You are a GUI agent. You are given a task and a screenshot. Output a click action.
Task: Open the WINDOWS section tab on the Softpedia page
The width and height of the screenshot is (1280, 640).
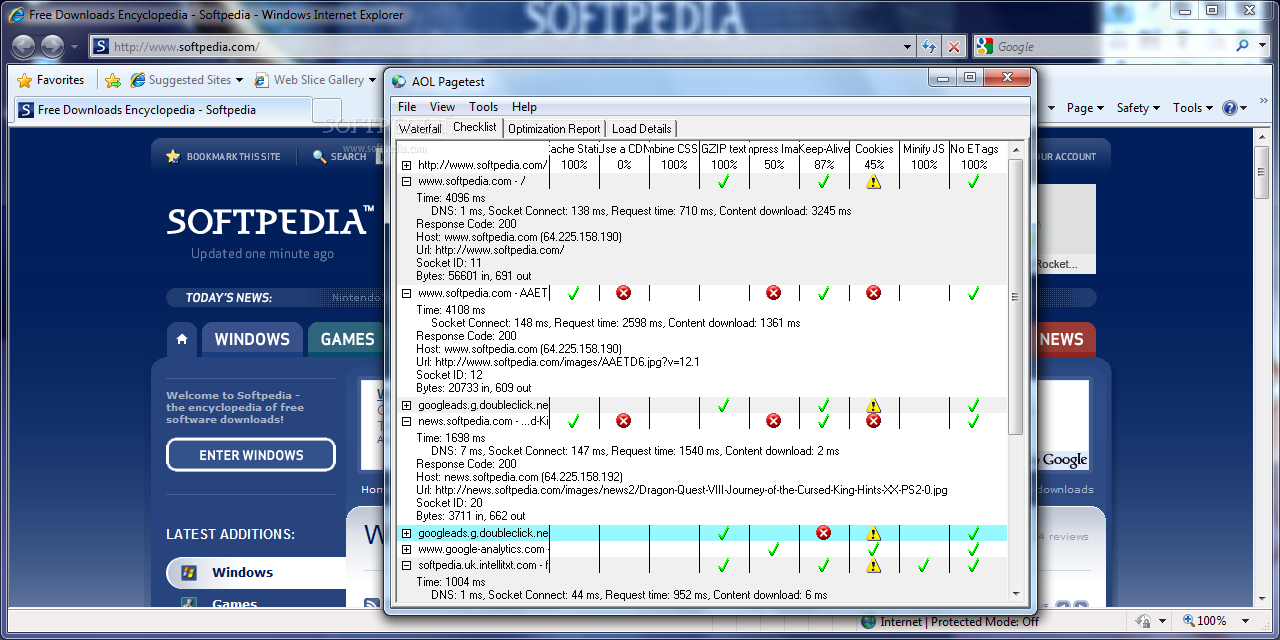(x=252, y=339)
